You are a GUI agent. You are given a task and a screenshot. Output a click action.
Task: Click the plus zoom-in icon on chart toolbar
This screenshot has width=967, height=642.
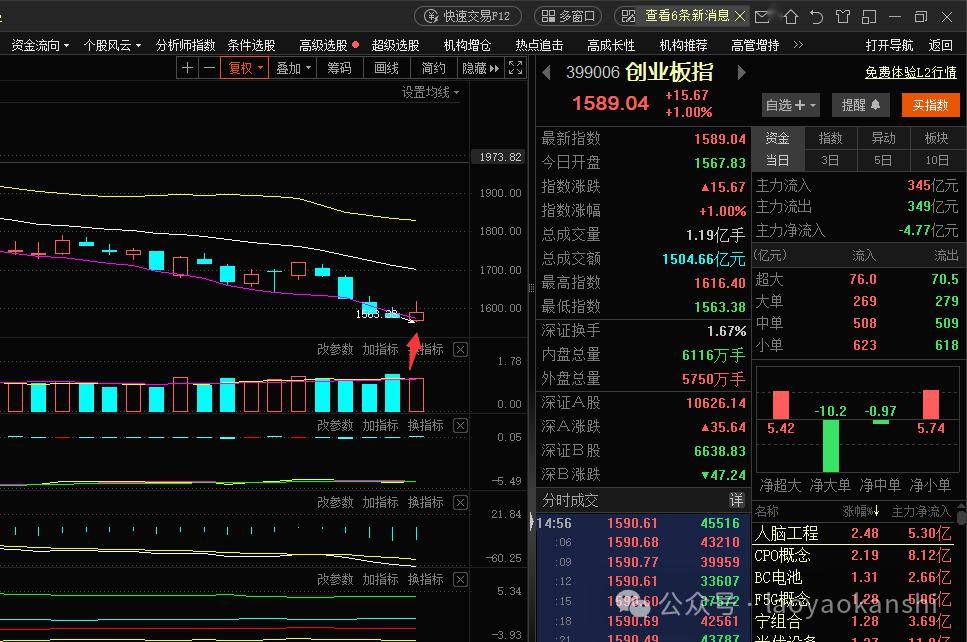click(x=187, y=68)
